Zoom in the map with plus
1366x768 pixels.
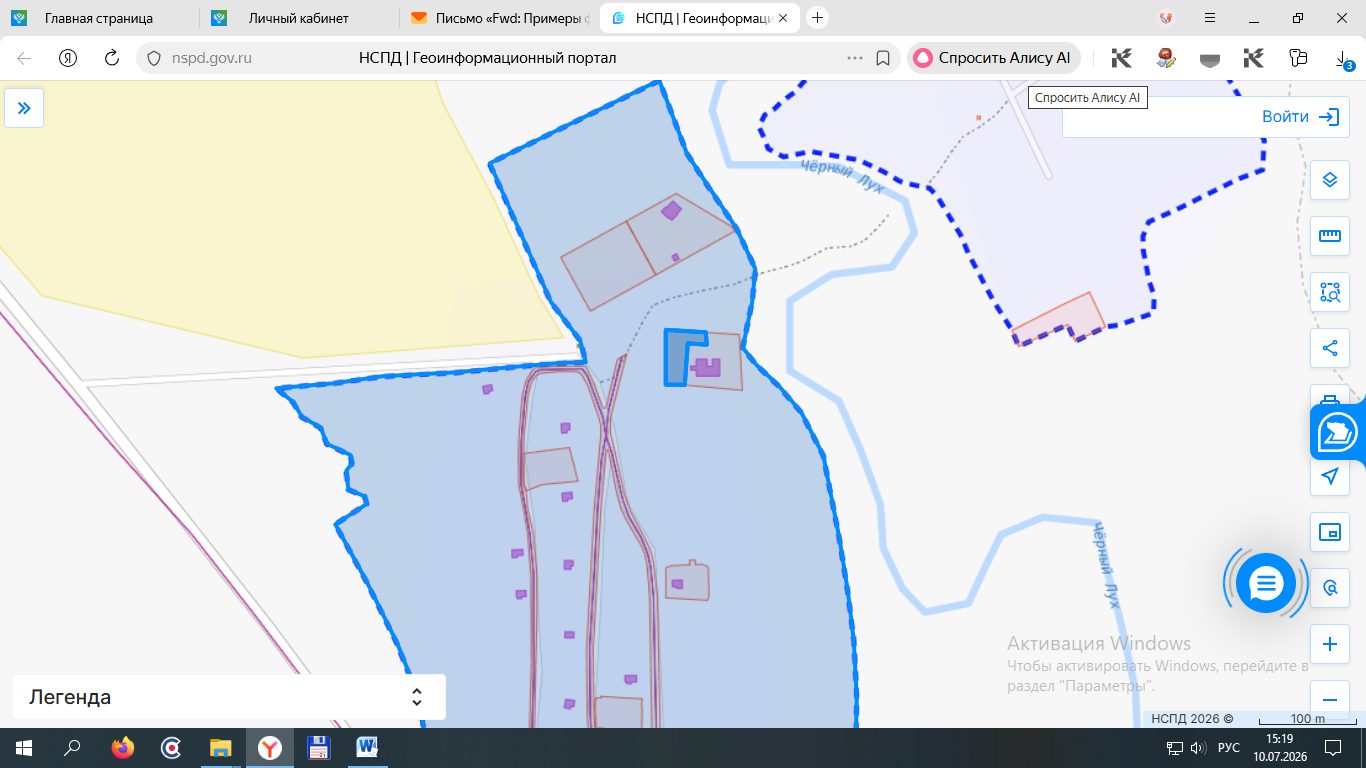click(1329, 644)
